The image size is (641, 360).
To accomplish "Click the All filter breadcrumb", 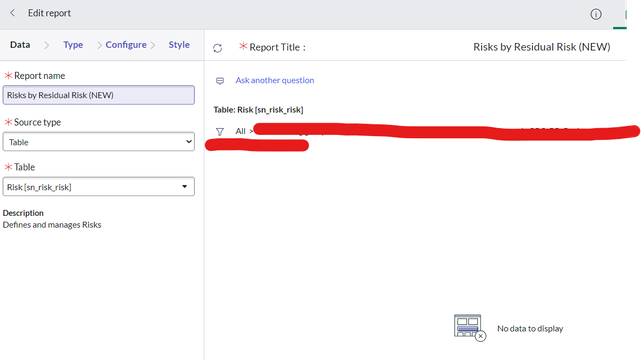I will (x=240, y=131).
